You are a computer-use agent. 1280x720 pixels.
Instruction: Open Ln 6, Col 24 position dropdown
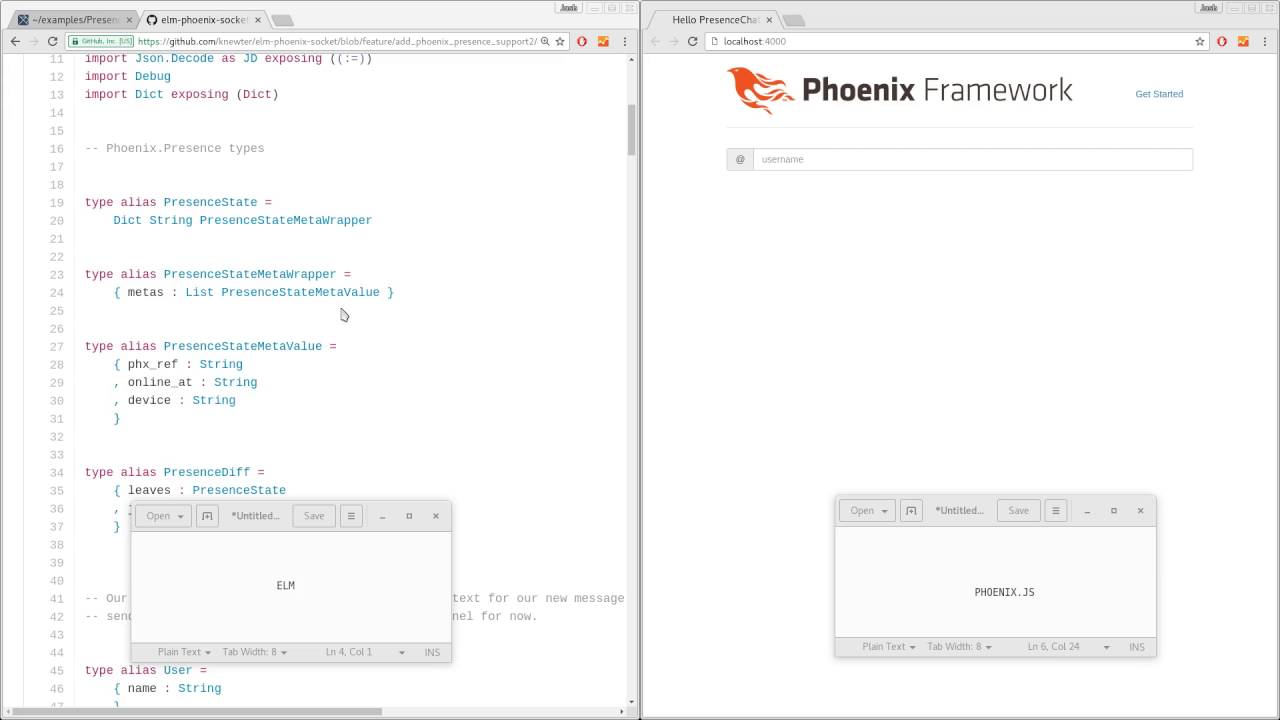pyautogui.click(x=1069, y=647)
